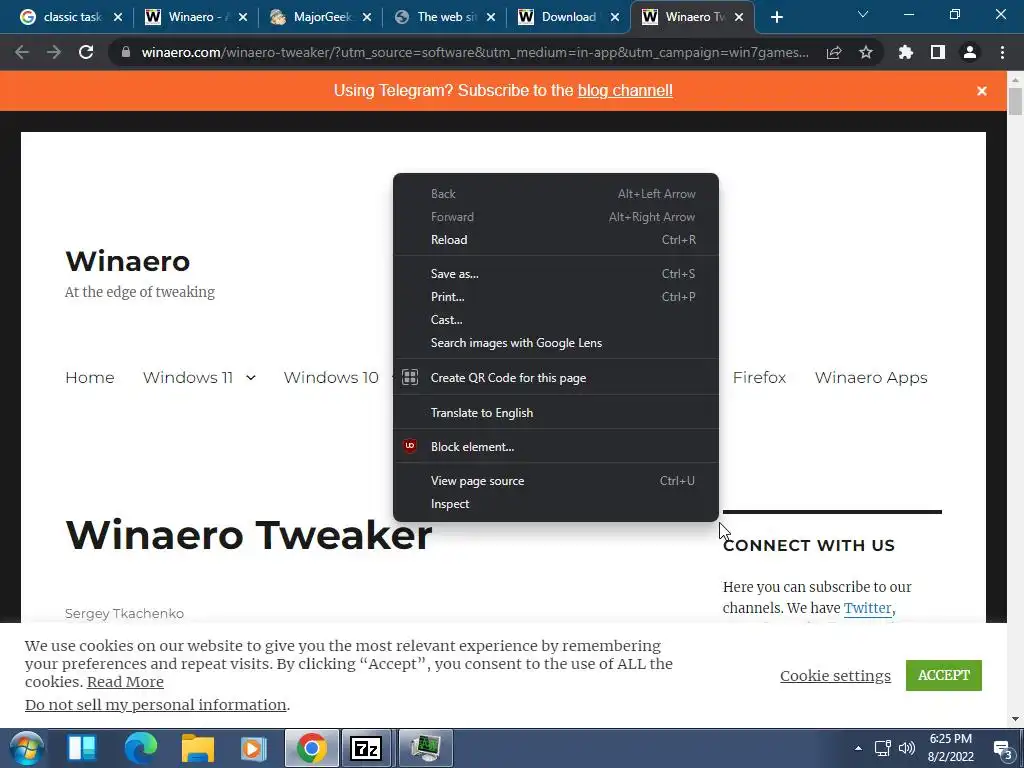The height and width of the screenshot is (768, 1024).
Task: Close the MajorGeeks tab
Action: [x=367, y=17]
